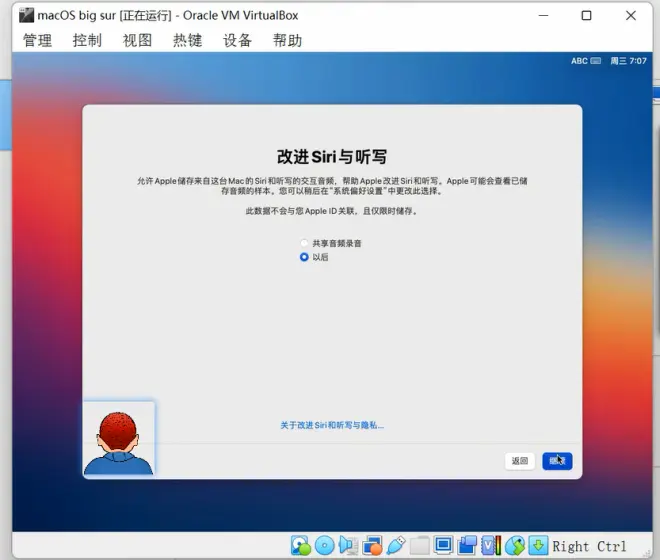Click the audio speaker status icon
Image resolution: width=660 pixels, height=560 pixels.
point(348,546)
